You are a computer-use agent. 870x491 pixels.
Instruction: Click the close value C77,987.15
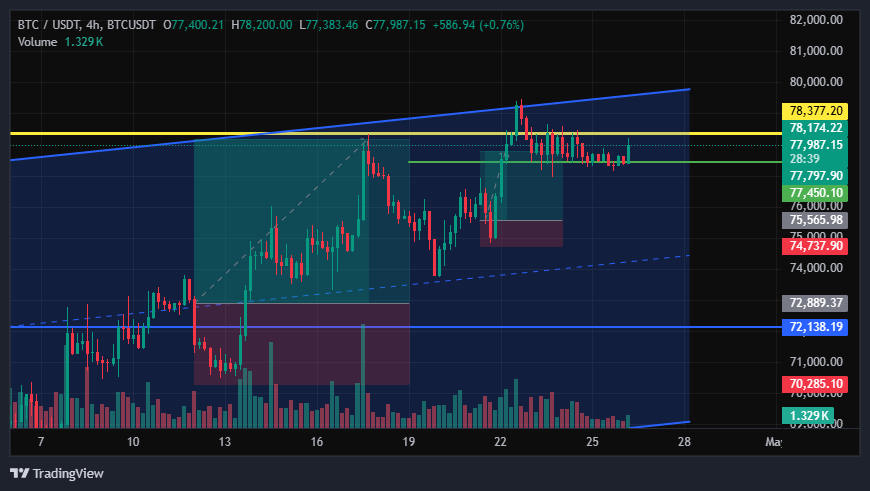pos(395,25)
